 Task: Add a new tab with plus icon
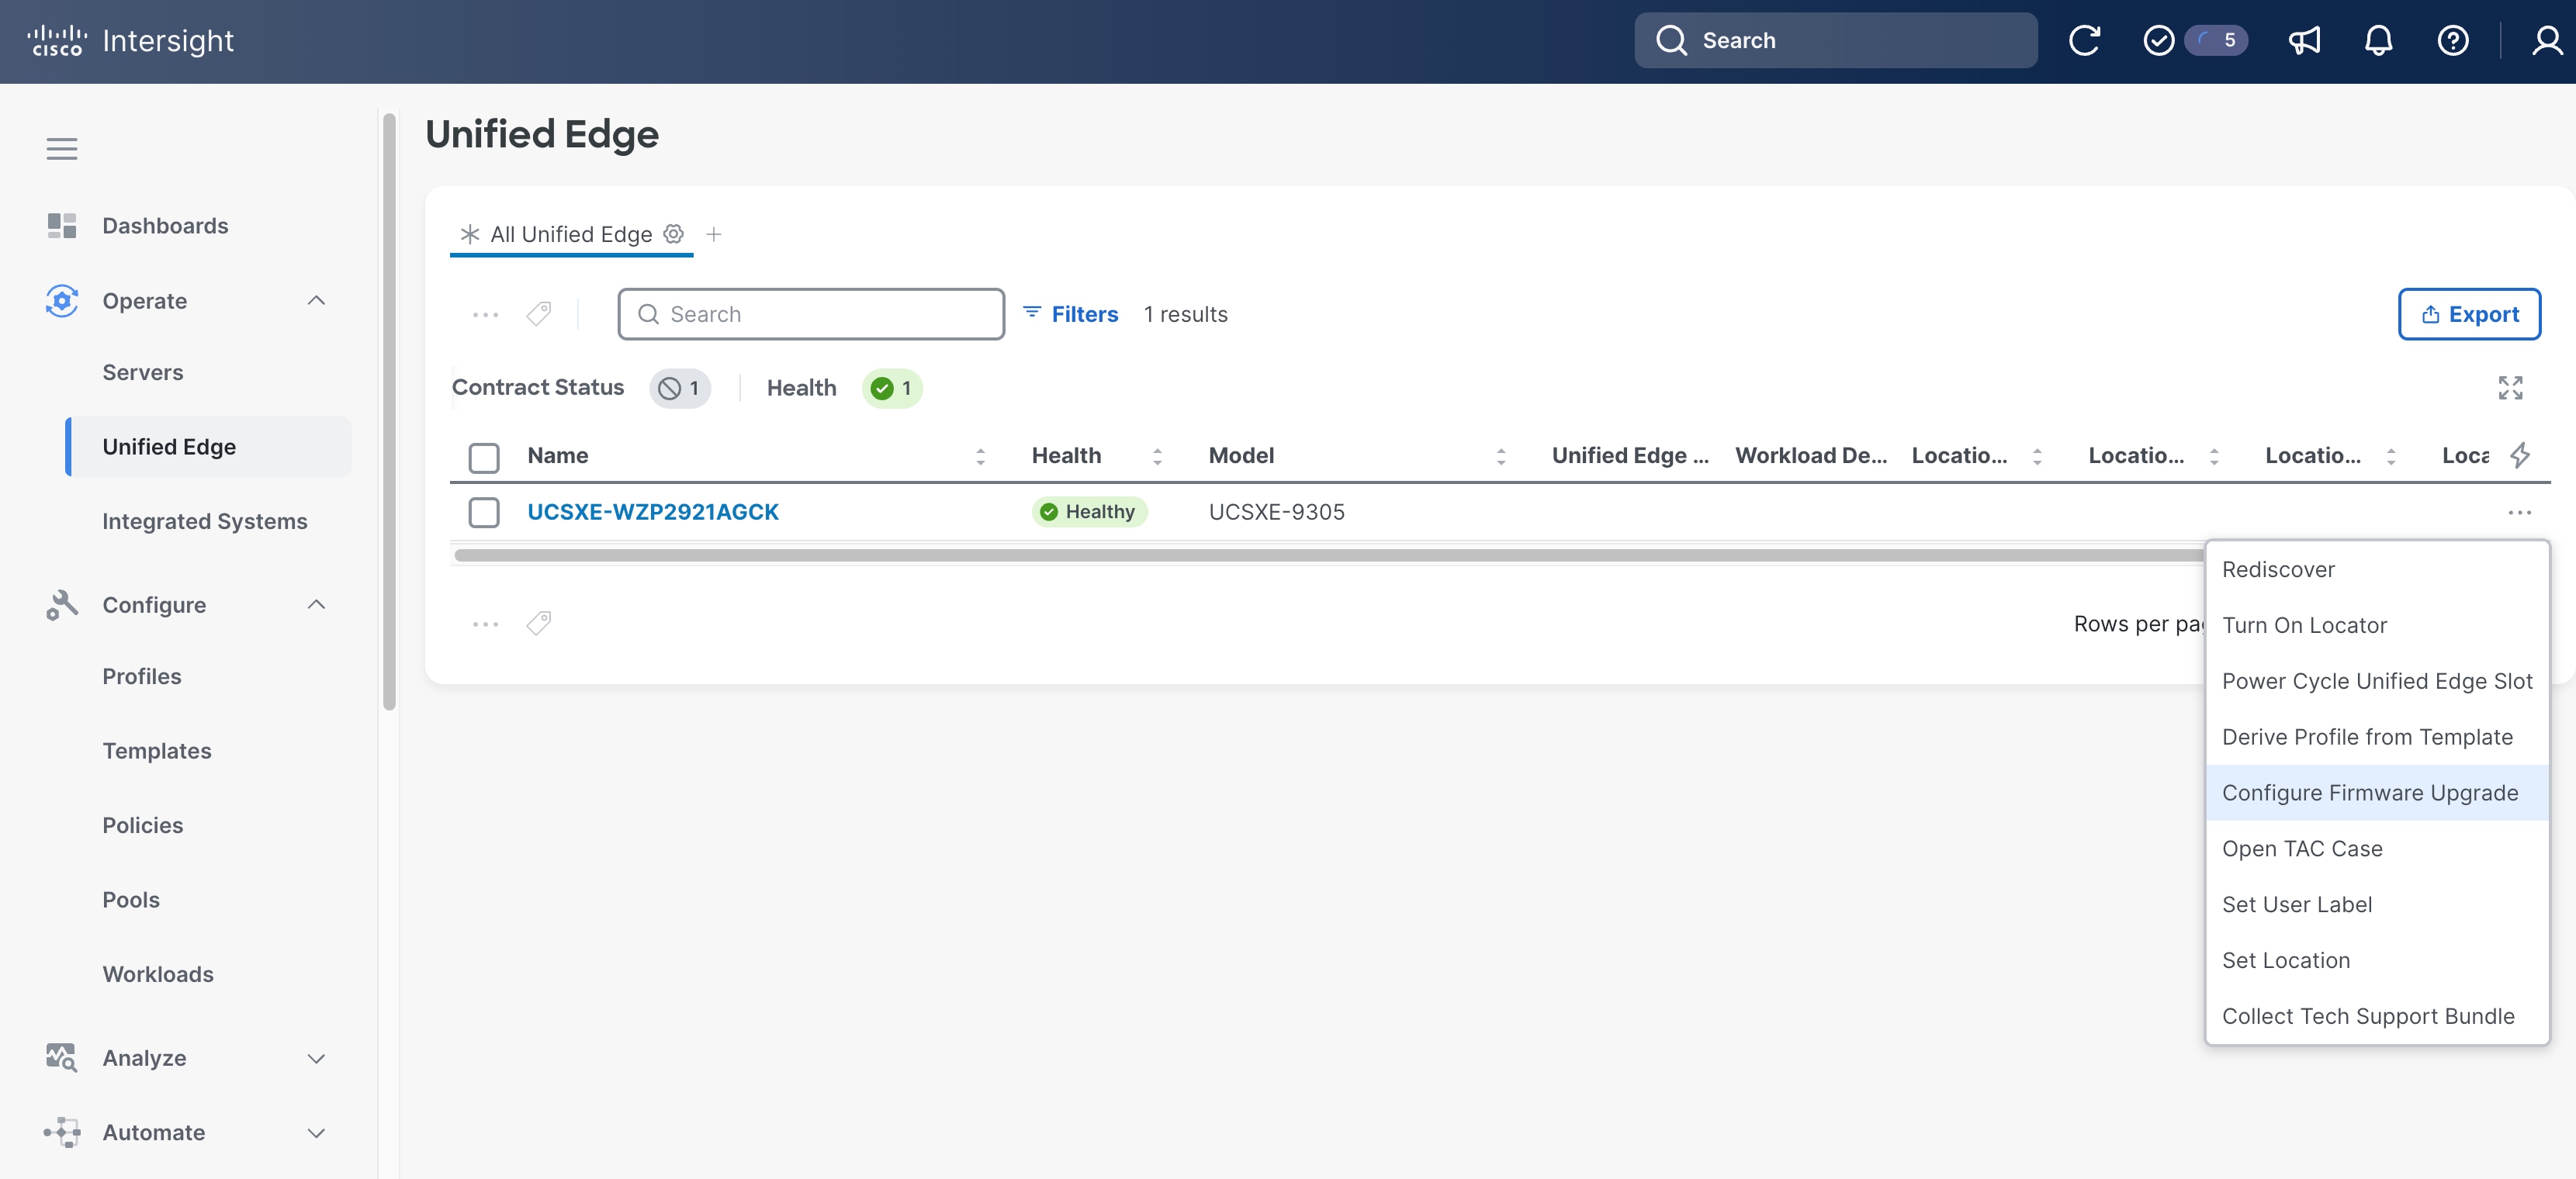click(x=714, y=234)
